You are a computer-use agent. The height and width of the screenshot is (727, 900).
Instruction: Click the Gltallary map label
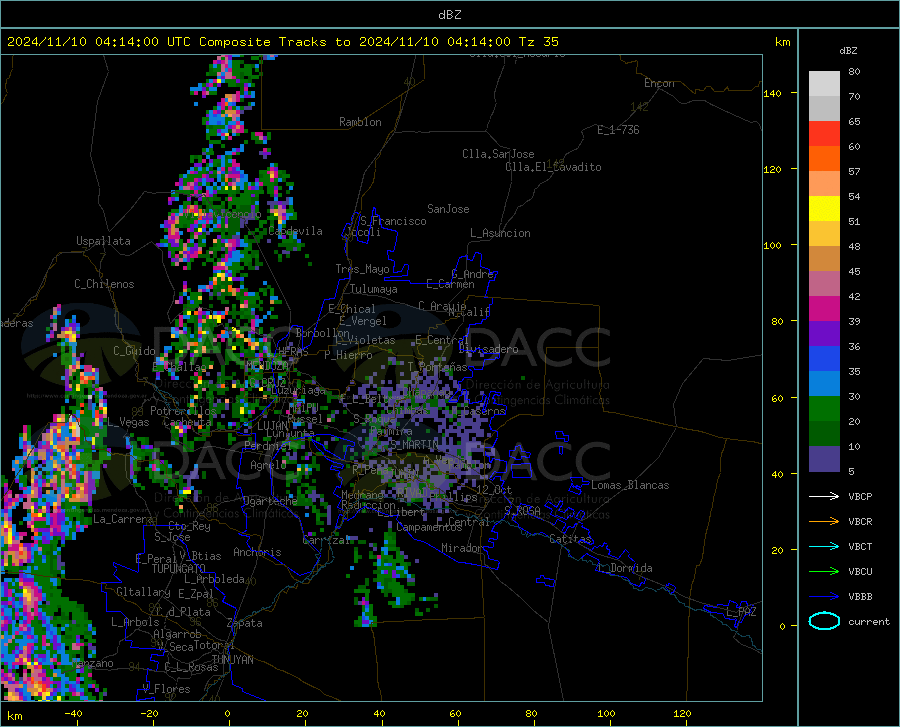tap(143, 592)
